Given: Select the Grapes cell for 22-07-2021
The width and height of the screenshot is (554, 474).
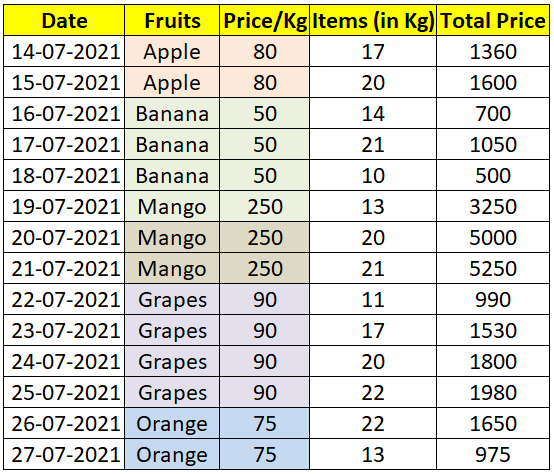Looking at the screenshot, I should click(172, 300).
